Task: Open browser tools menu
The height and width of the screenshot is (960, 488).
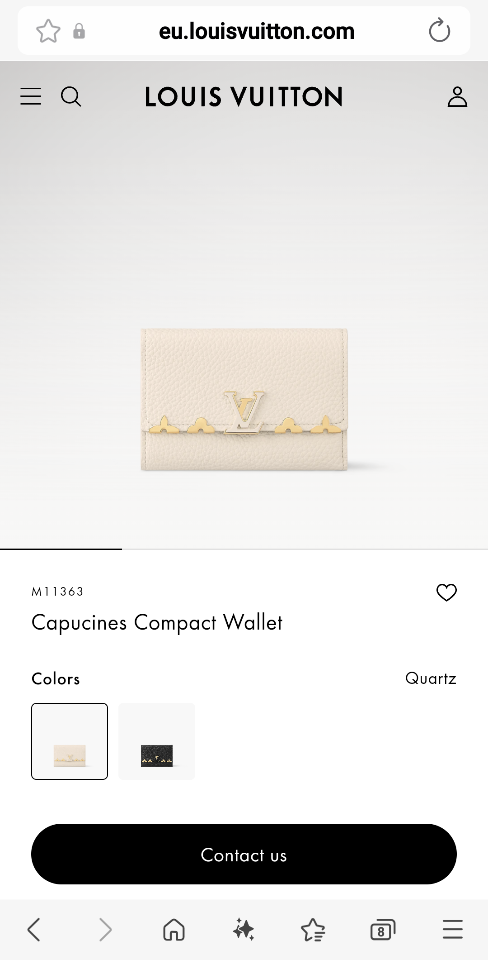Action: pyautogui.click(x=452, y=929)
